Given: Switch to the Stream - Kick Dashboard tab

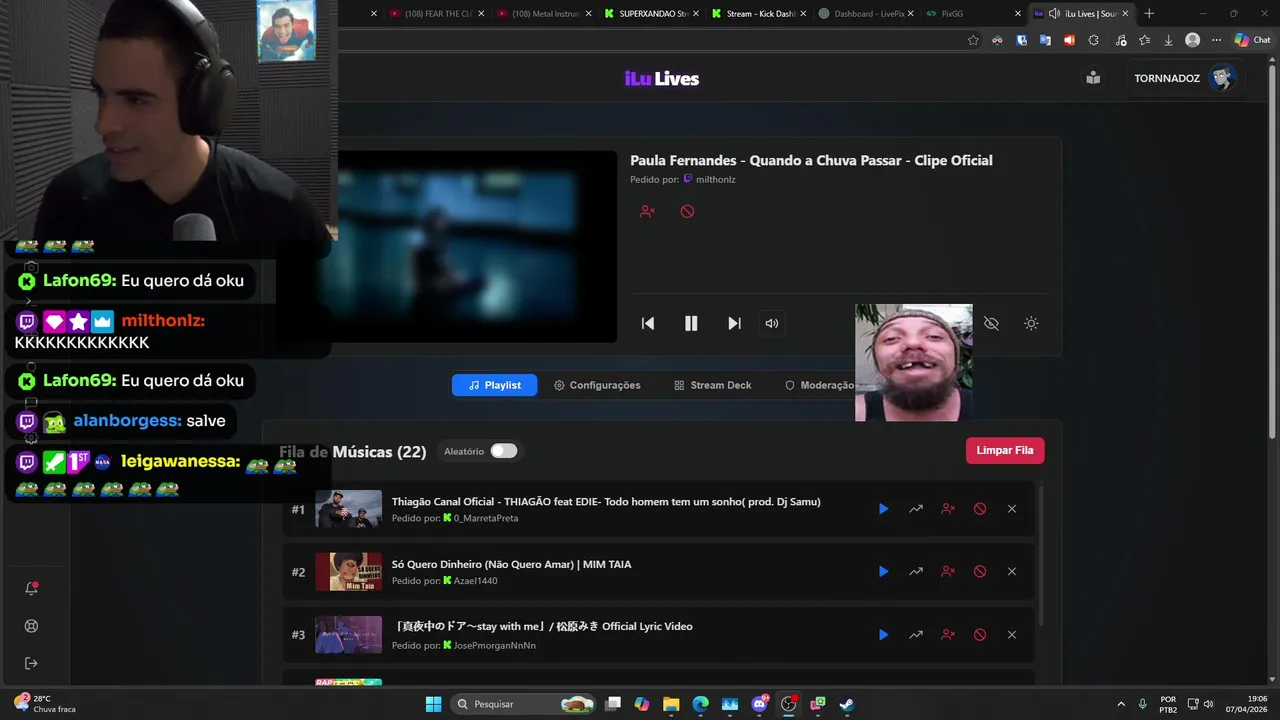Looking at the screenshot, I should click(757, 14).
